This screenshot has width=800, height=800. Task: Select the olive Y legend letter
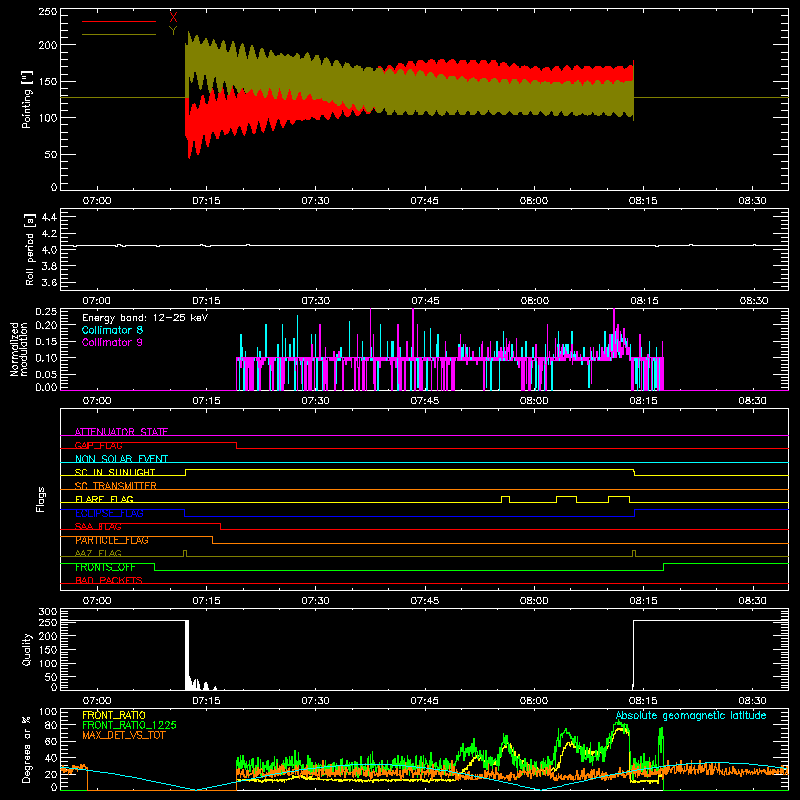(173, 31)
